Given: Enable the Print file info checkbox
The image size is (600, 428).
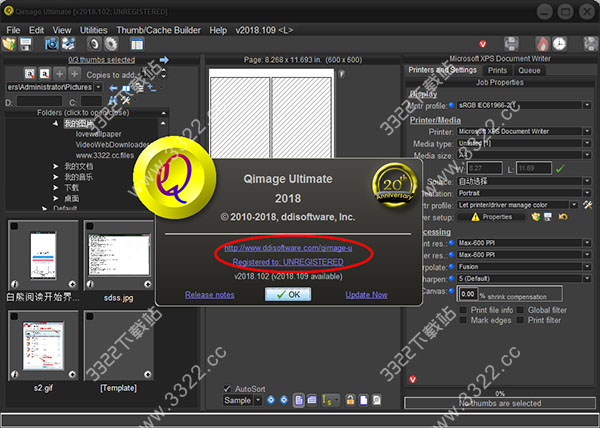Looking at the screenshot, I should tap(463, 310).
